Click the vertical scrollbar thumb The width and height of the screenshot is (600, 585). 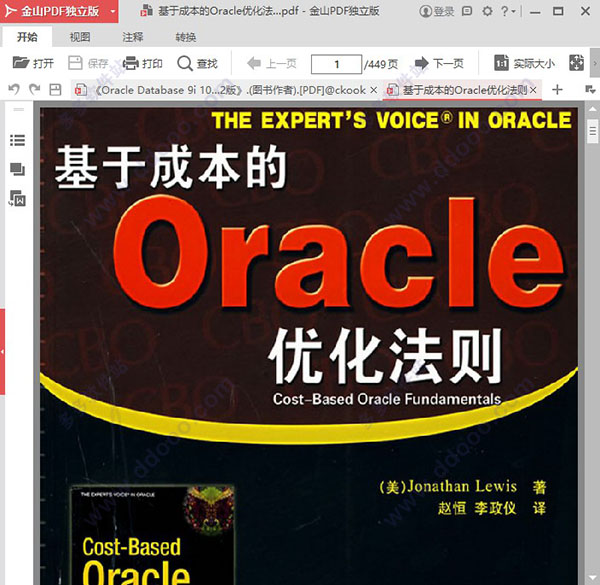click(592, 131)
